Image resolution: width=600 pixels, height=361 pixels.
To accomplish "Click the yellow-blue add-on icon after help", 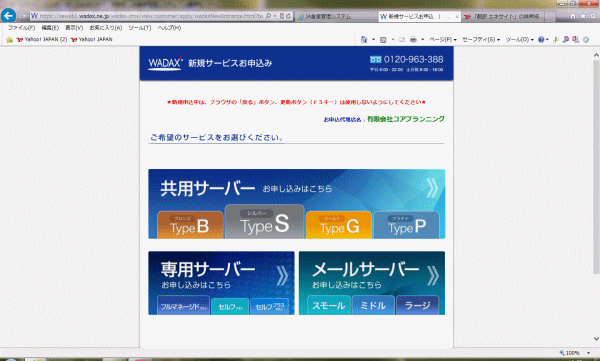I will [556, 39].
